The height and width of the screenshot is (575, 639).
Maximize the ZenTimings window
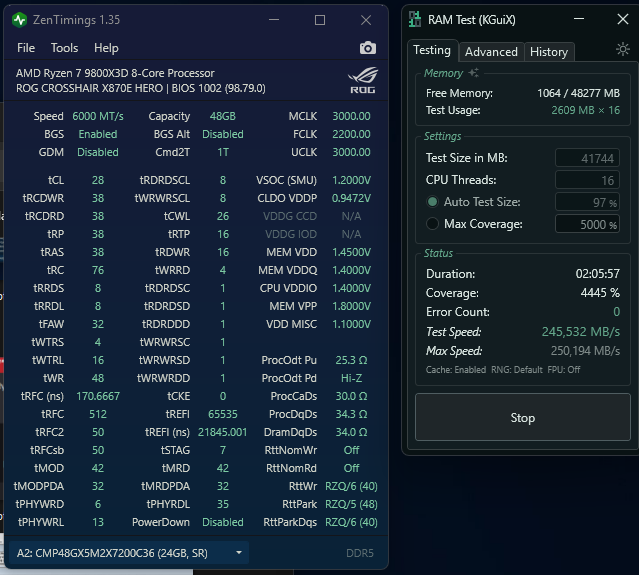pyautogui.click(x=320, y=20)
